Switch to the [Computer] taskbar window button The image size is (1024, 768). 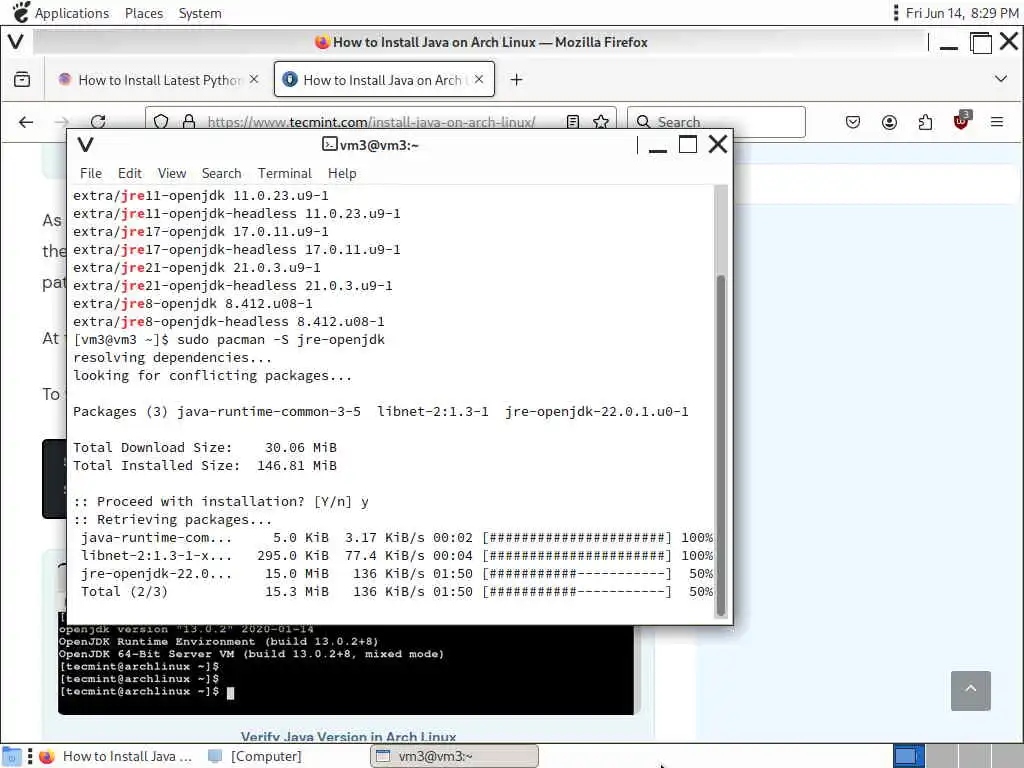click(x=256, y=756)
